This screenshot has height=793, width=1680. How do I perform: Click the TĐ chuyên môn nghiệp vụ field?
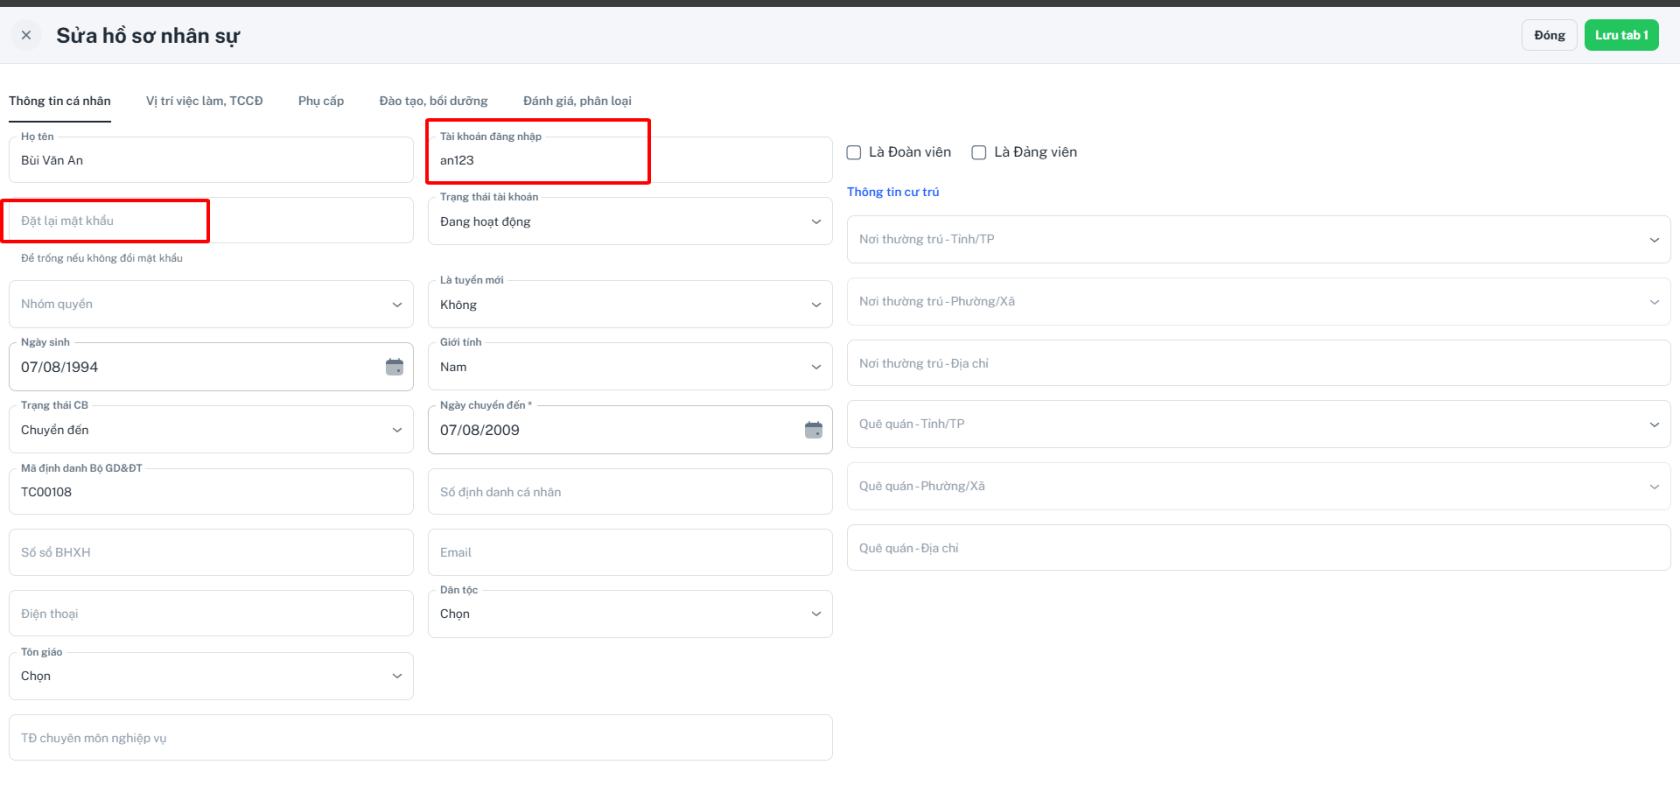pyautogui.click(x=420, y=738)
